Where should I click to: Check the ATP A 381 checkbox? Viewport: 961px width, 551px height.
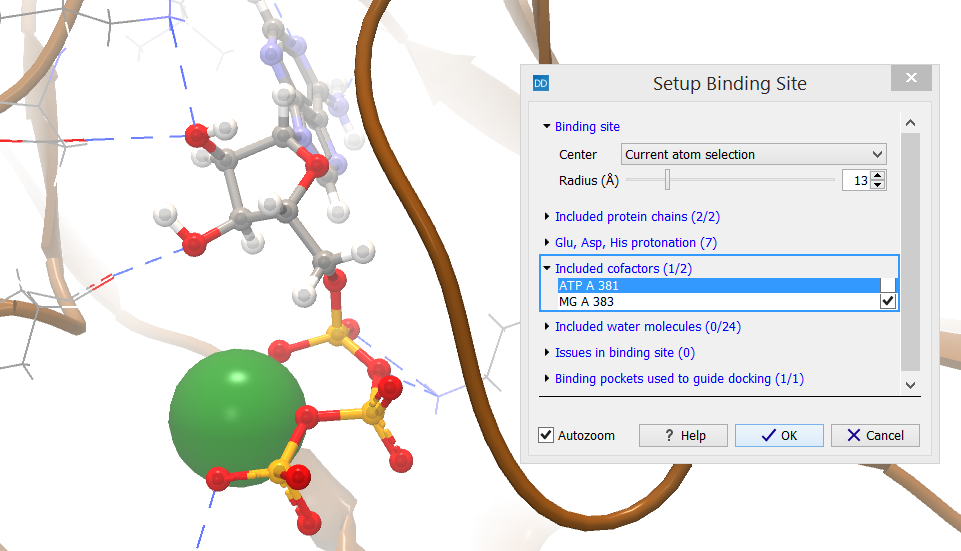[x=887, y=286]
